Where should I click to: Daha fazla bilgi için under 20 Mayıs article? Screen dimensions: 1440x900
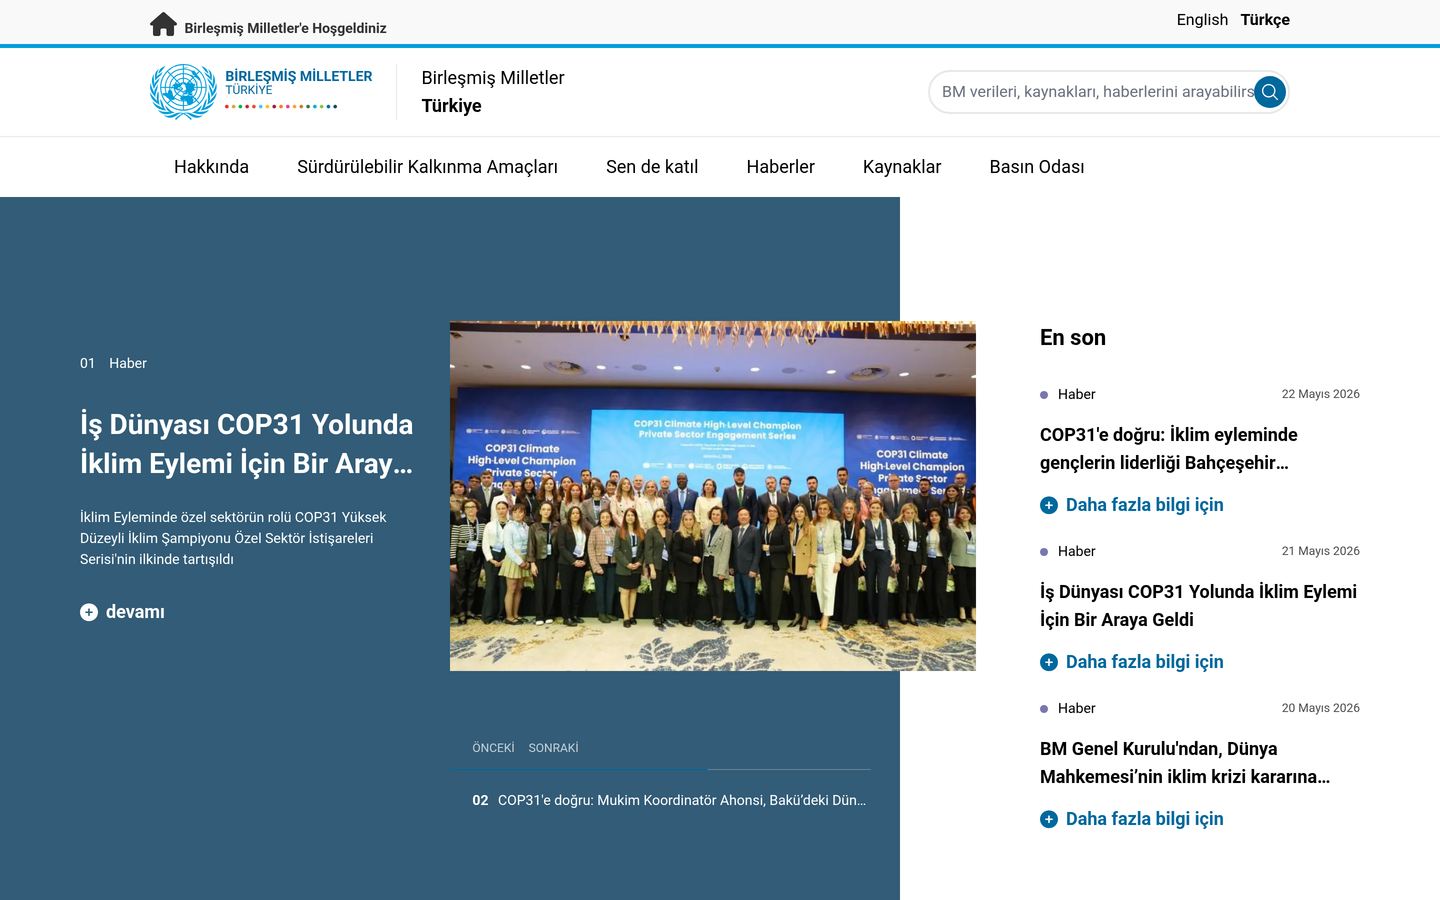1144,819
